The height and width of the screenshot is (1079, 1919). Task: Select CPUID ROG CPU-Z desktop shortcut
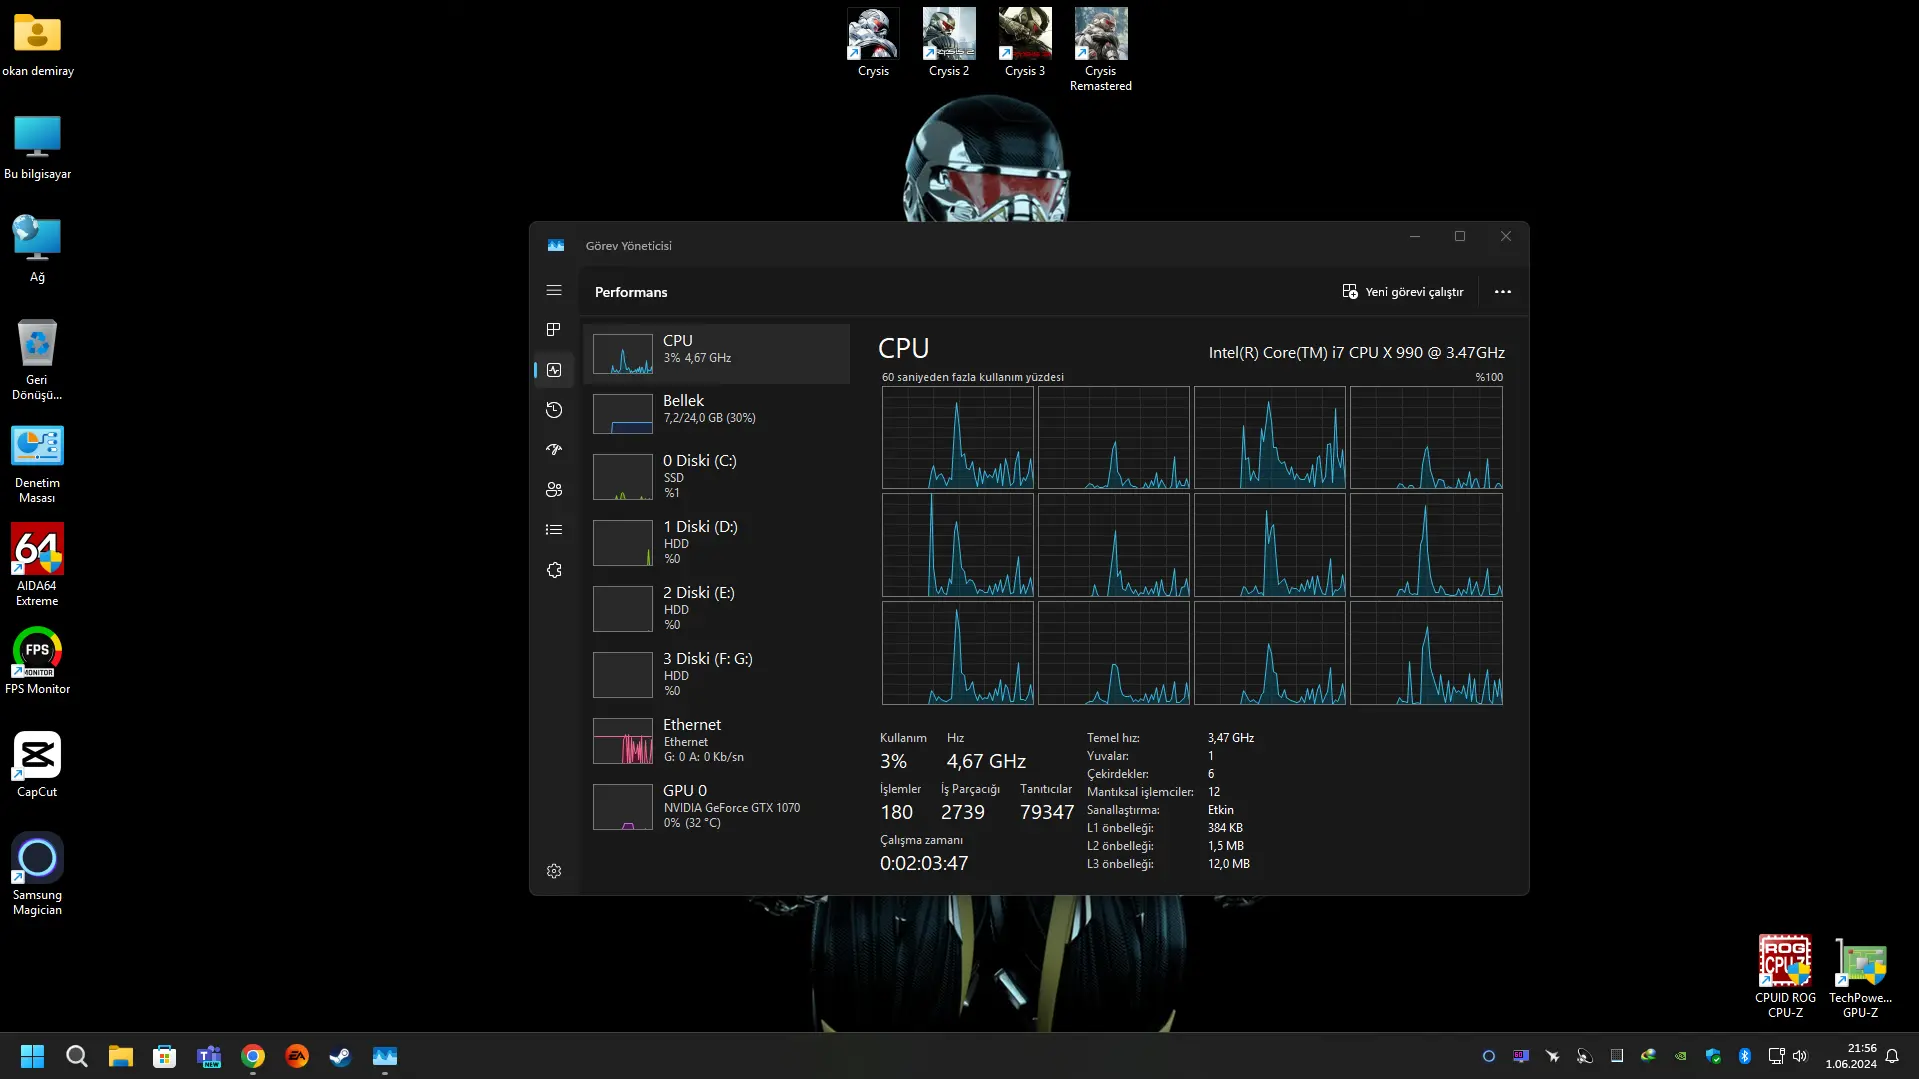(1785, 977)
